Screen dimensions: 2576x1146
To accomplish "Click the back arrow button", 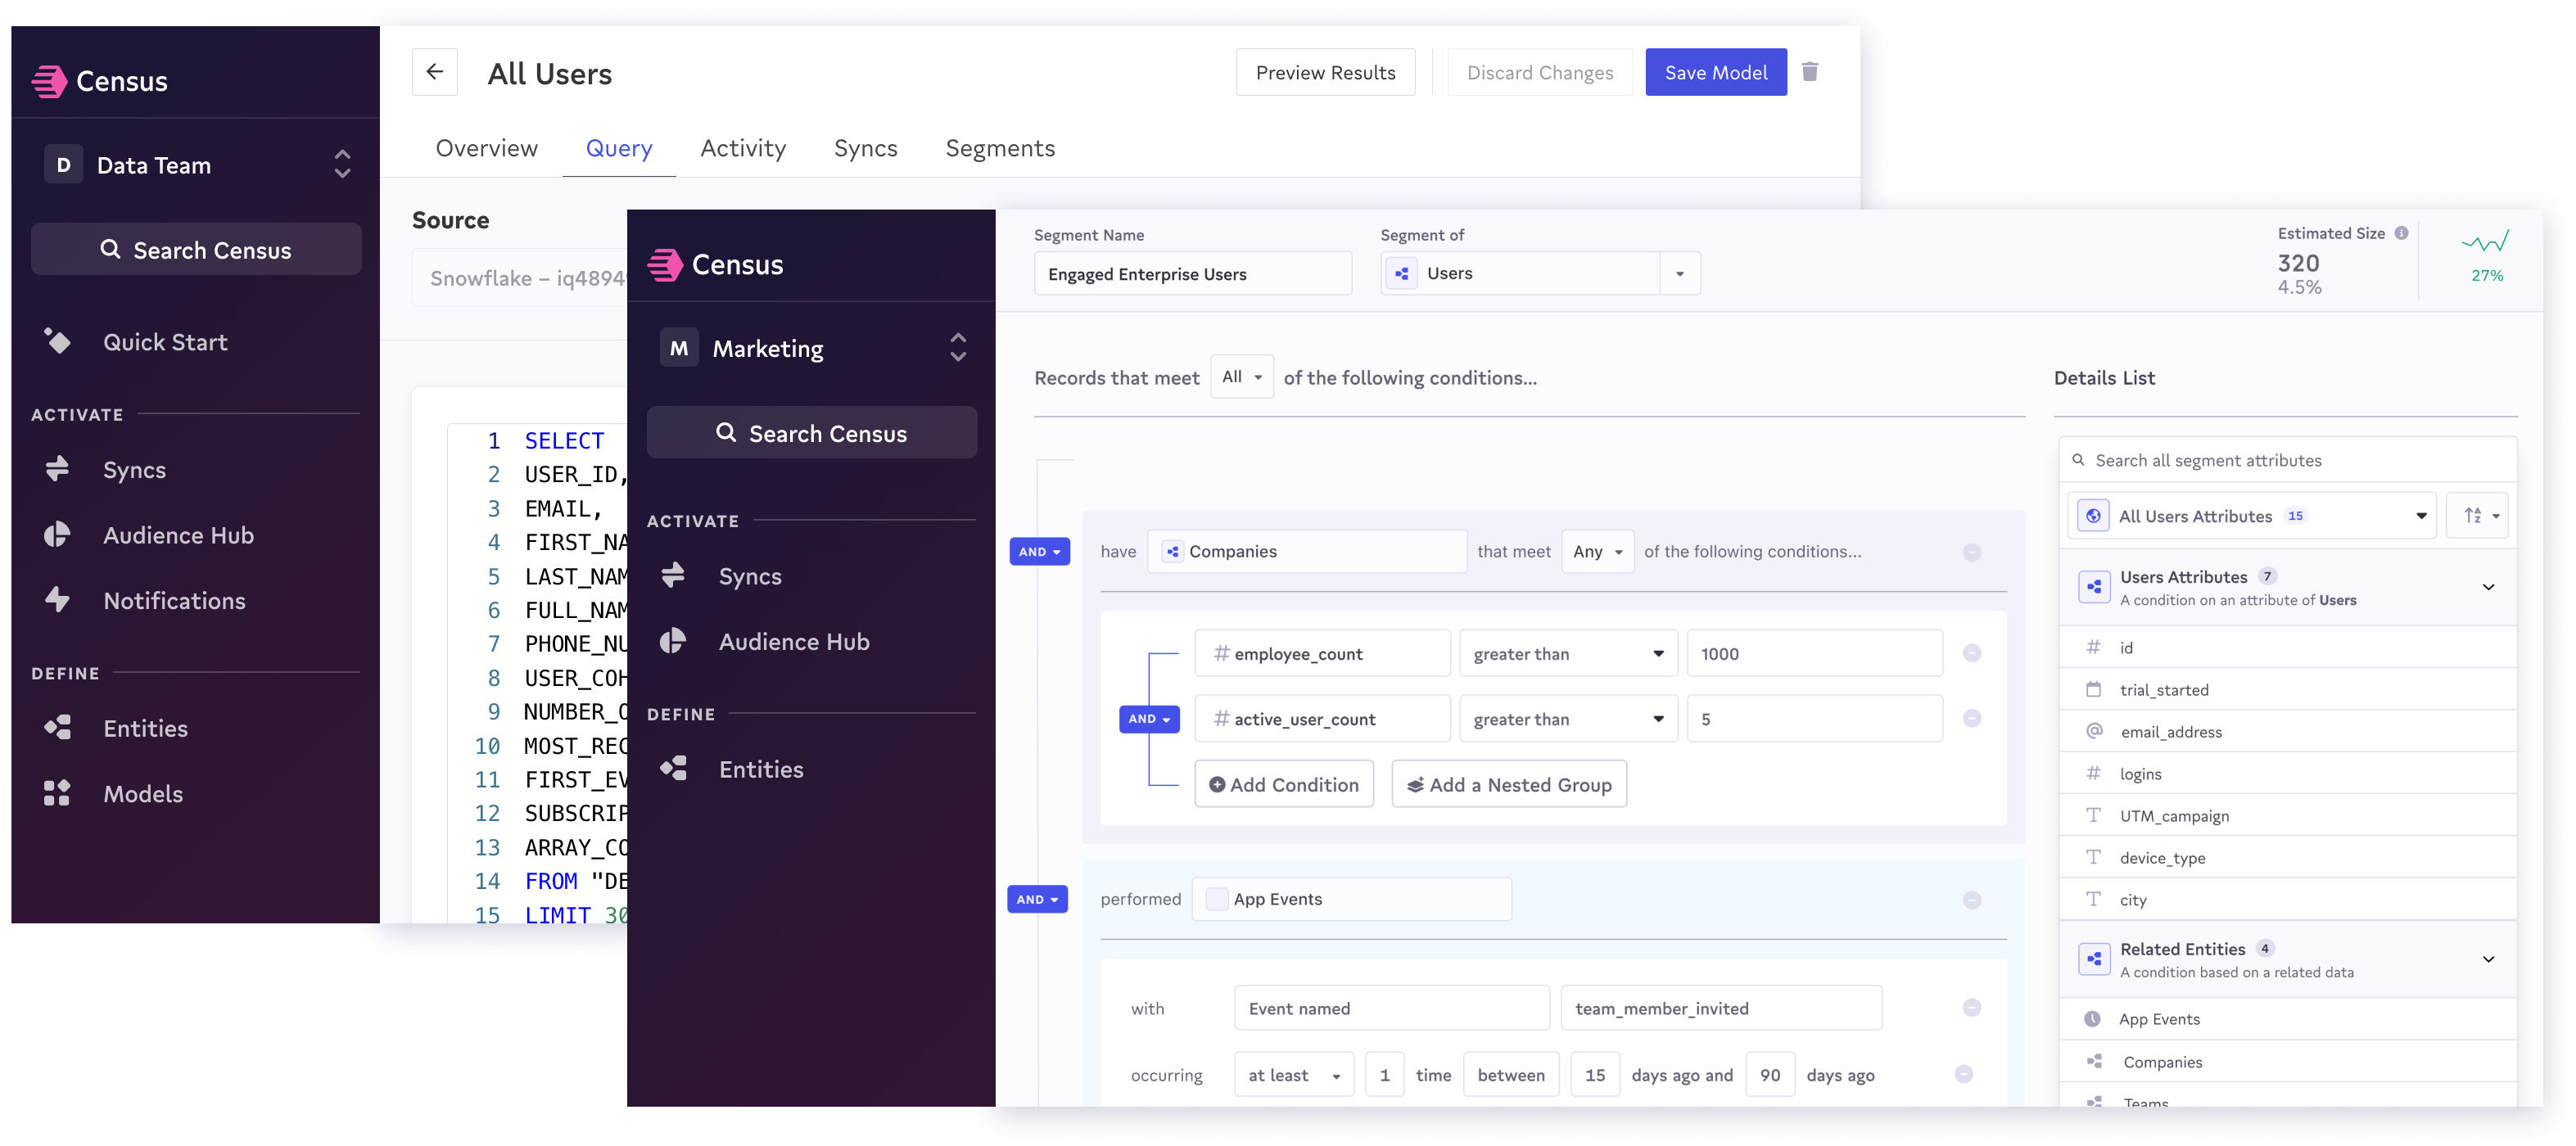I will coord(434,72).
